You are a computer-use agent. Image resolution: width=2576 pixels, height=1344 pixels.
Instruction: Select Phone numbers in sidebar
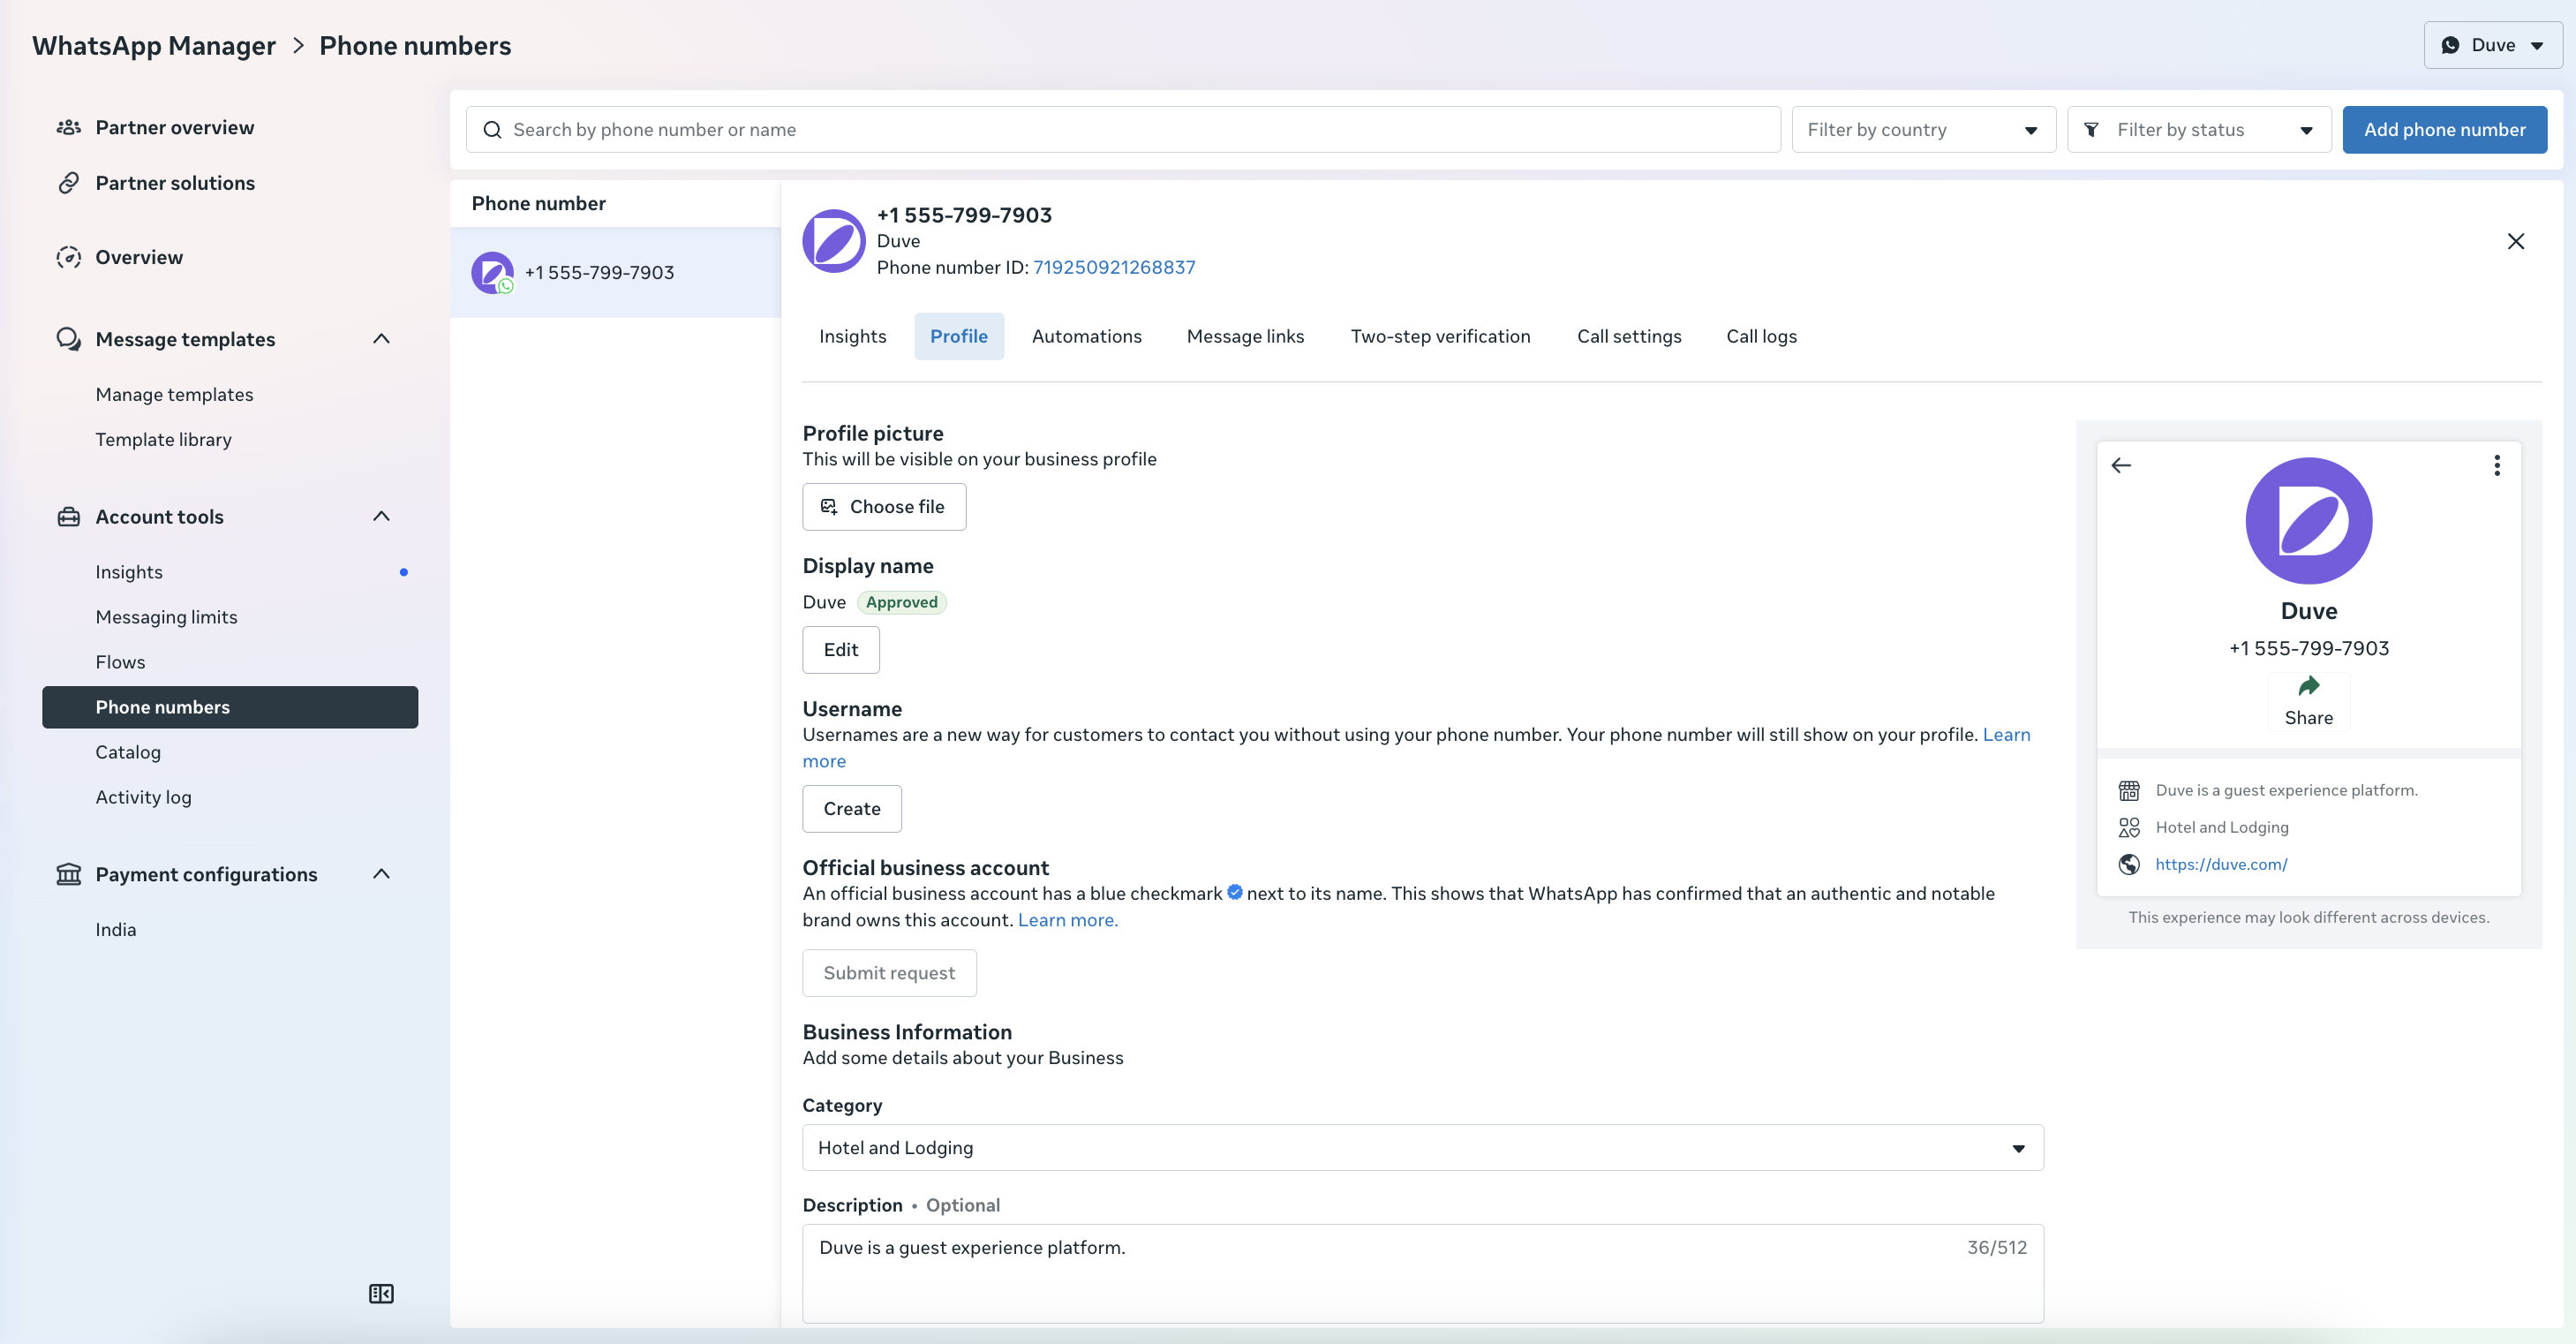click(230, 707)
